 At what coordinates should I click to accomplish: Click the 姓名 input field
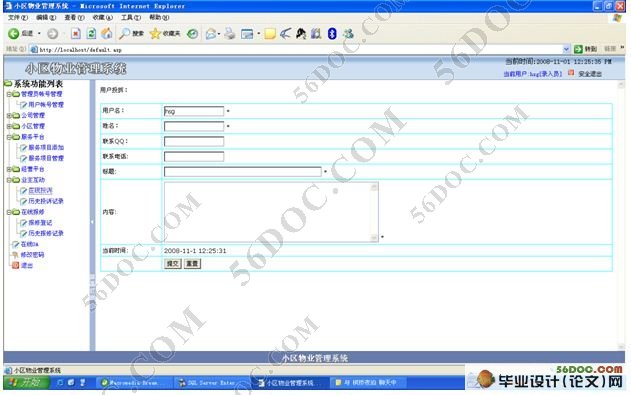[194, 126]
